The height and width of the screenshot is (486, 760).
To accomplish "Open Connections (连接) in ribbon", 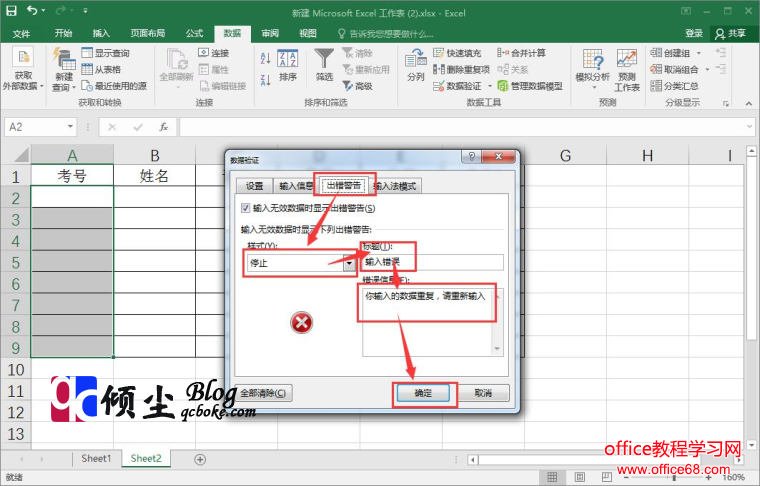I will click(x=214, y=53).
